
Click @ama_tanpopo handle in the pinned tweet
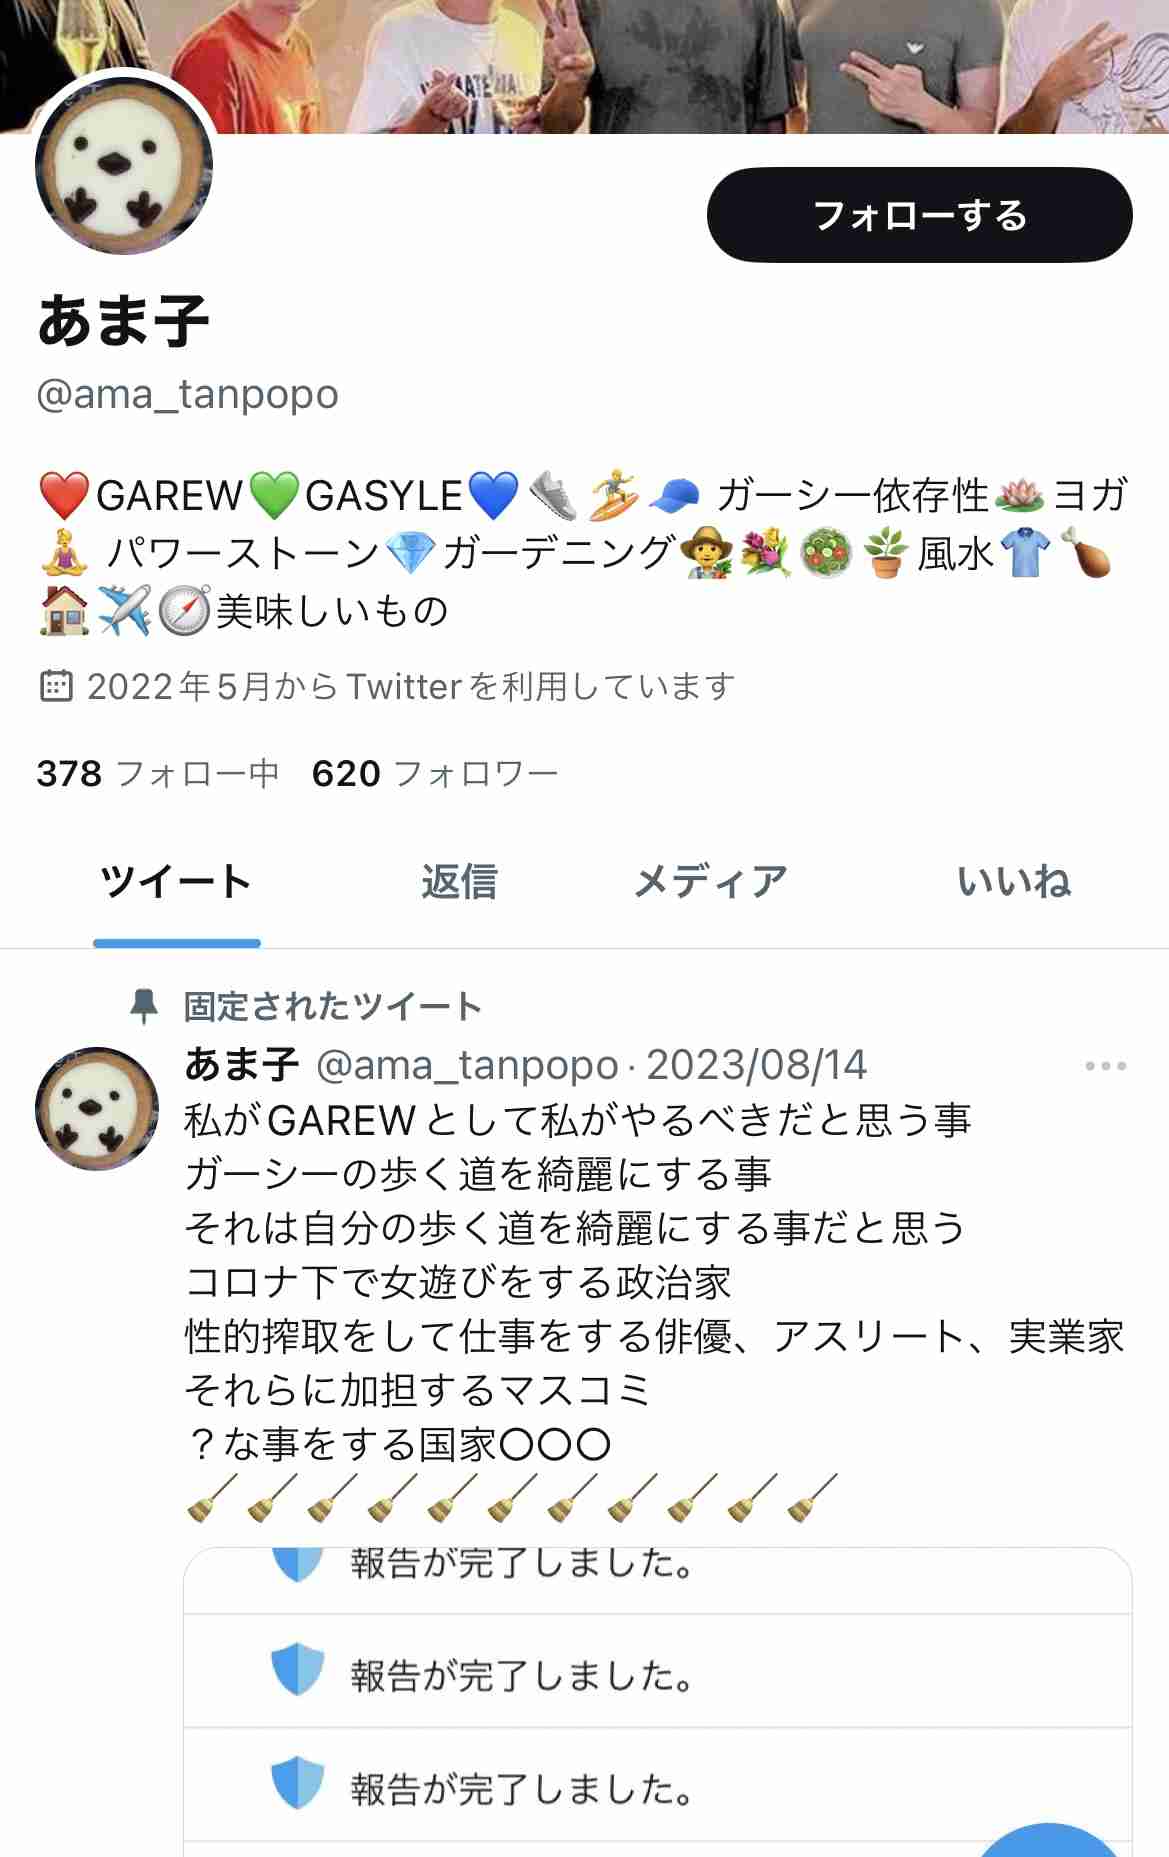[x=467, y=1066]
